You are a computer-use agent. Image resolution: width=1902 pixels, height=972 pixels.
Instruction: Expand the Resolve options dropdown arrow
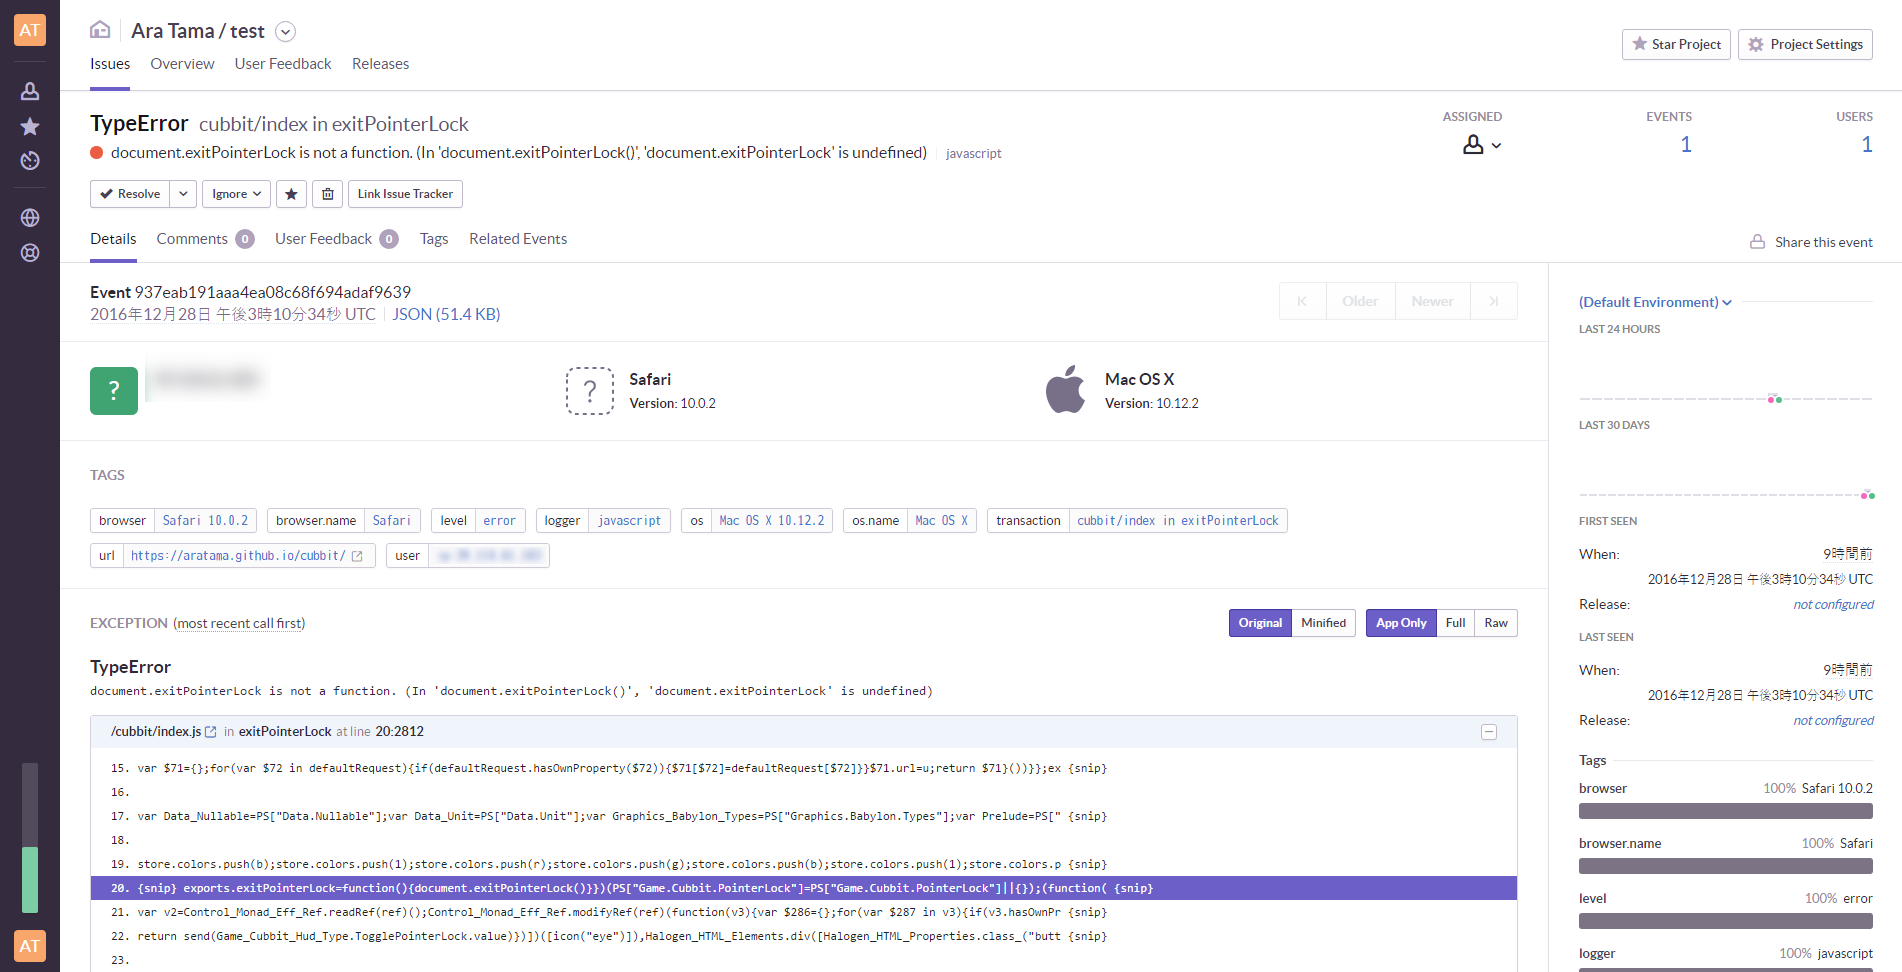183,194
